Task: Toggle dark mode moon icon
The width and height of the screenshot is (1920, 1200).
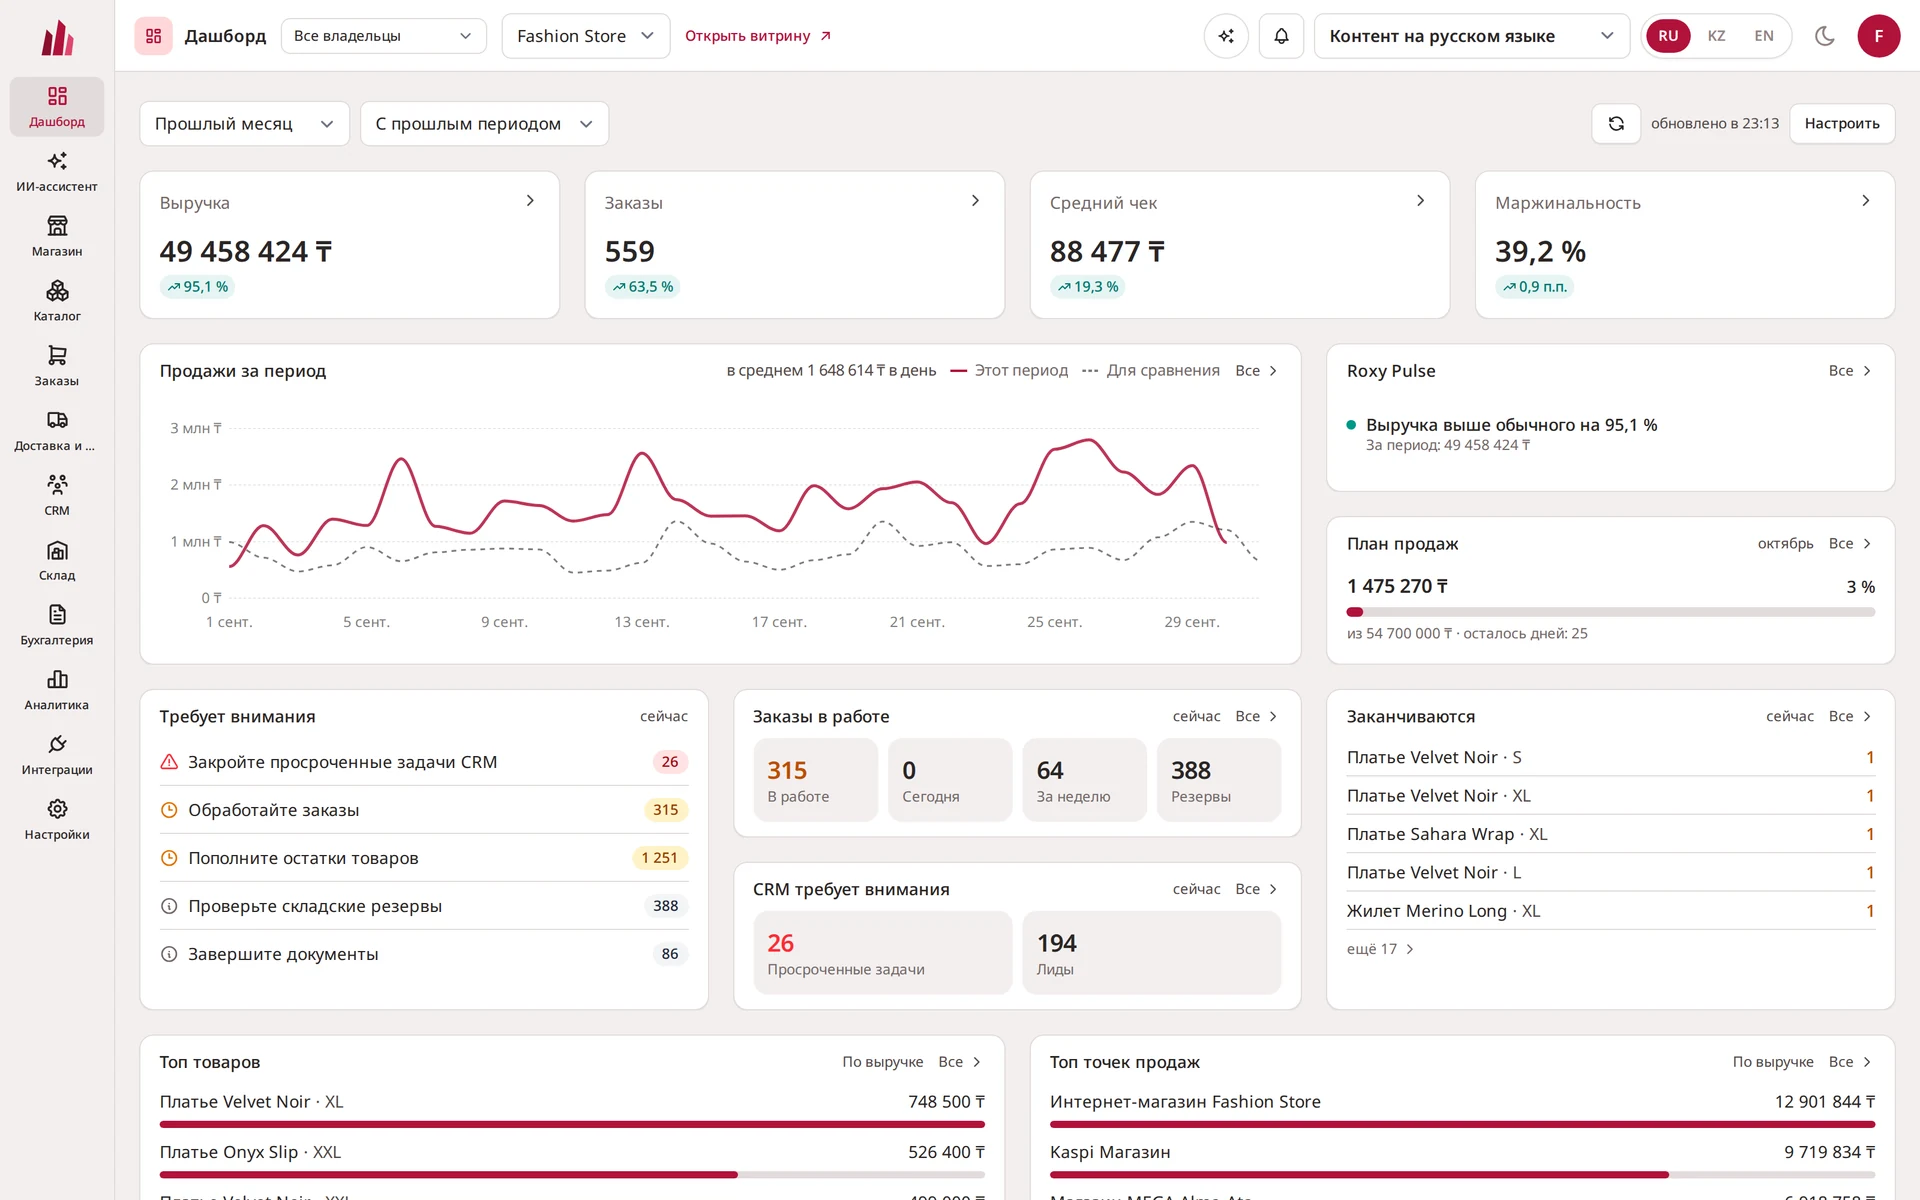Action: click(1824, 36)
